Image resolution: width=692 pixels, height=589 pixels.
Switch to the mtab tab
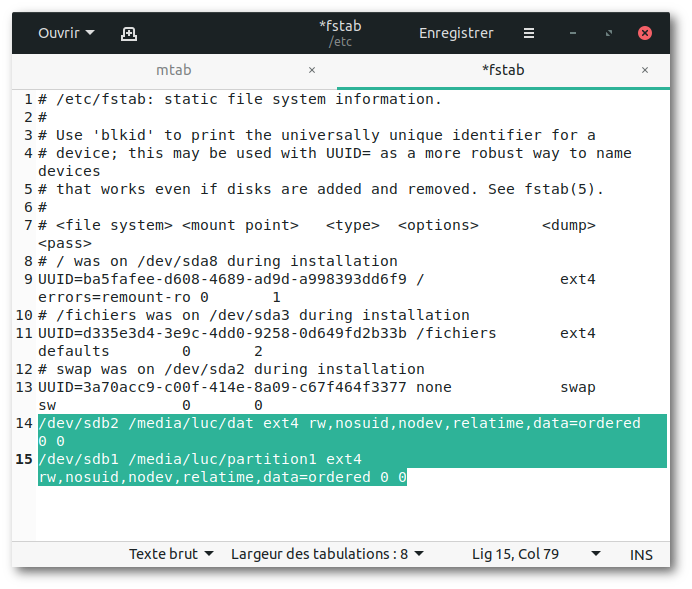(x=174, y=70)
